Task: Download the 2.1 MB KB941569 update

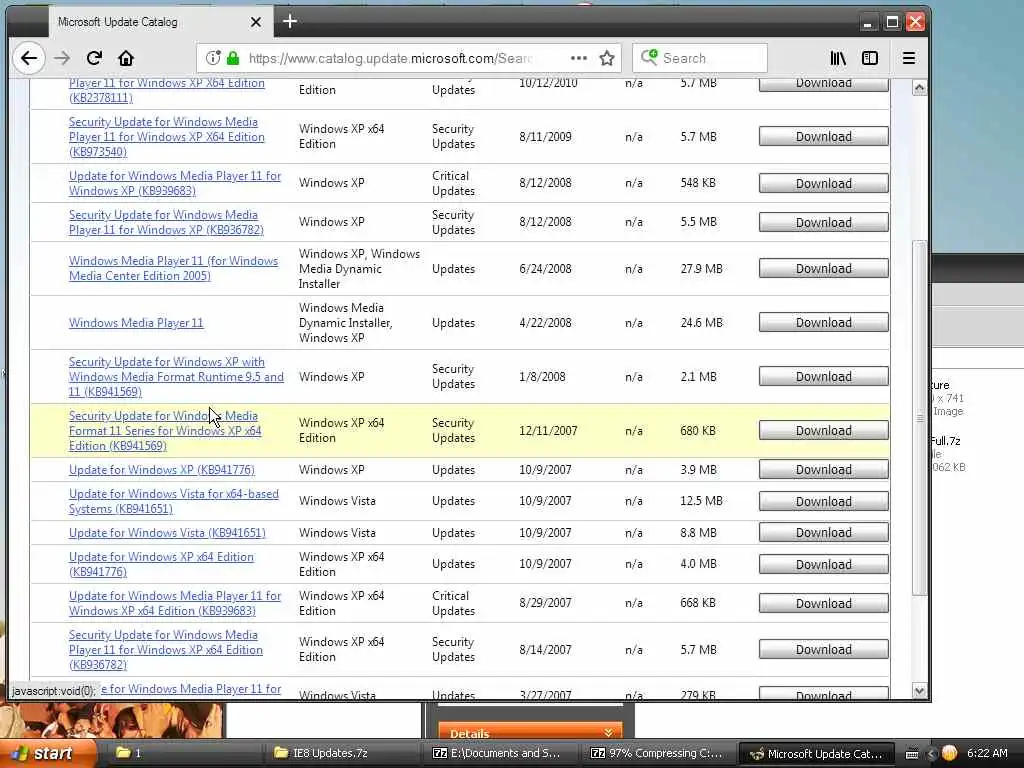Action: [823, 377]
